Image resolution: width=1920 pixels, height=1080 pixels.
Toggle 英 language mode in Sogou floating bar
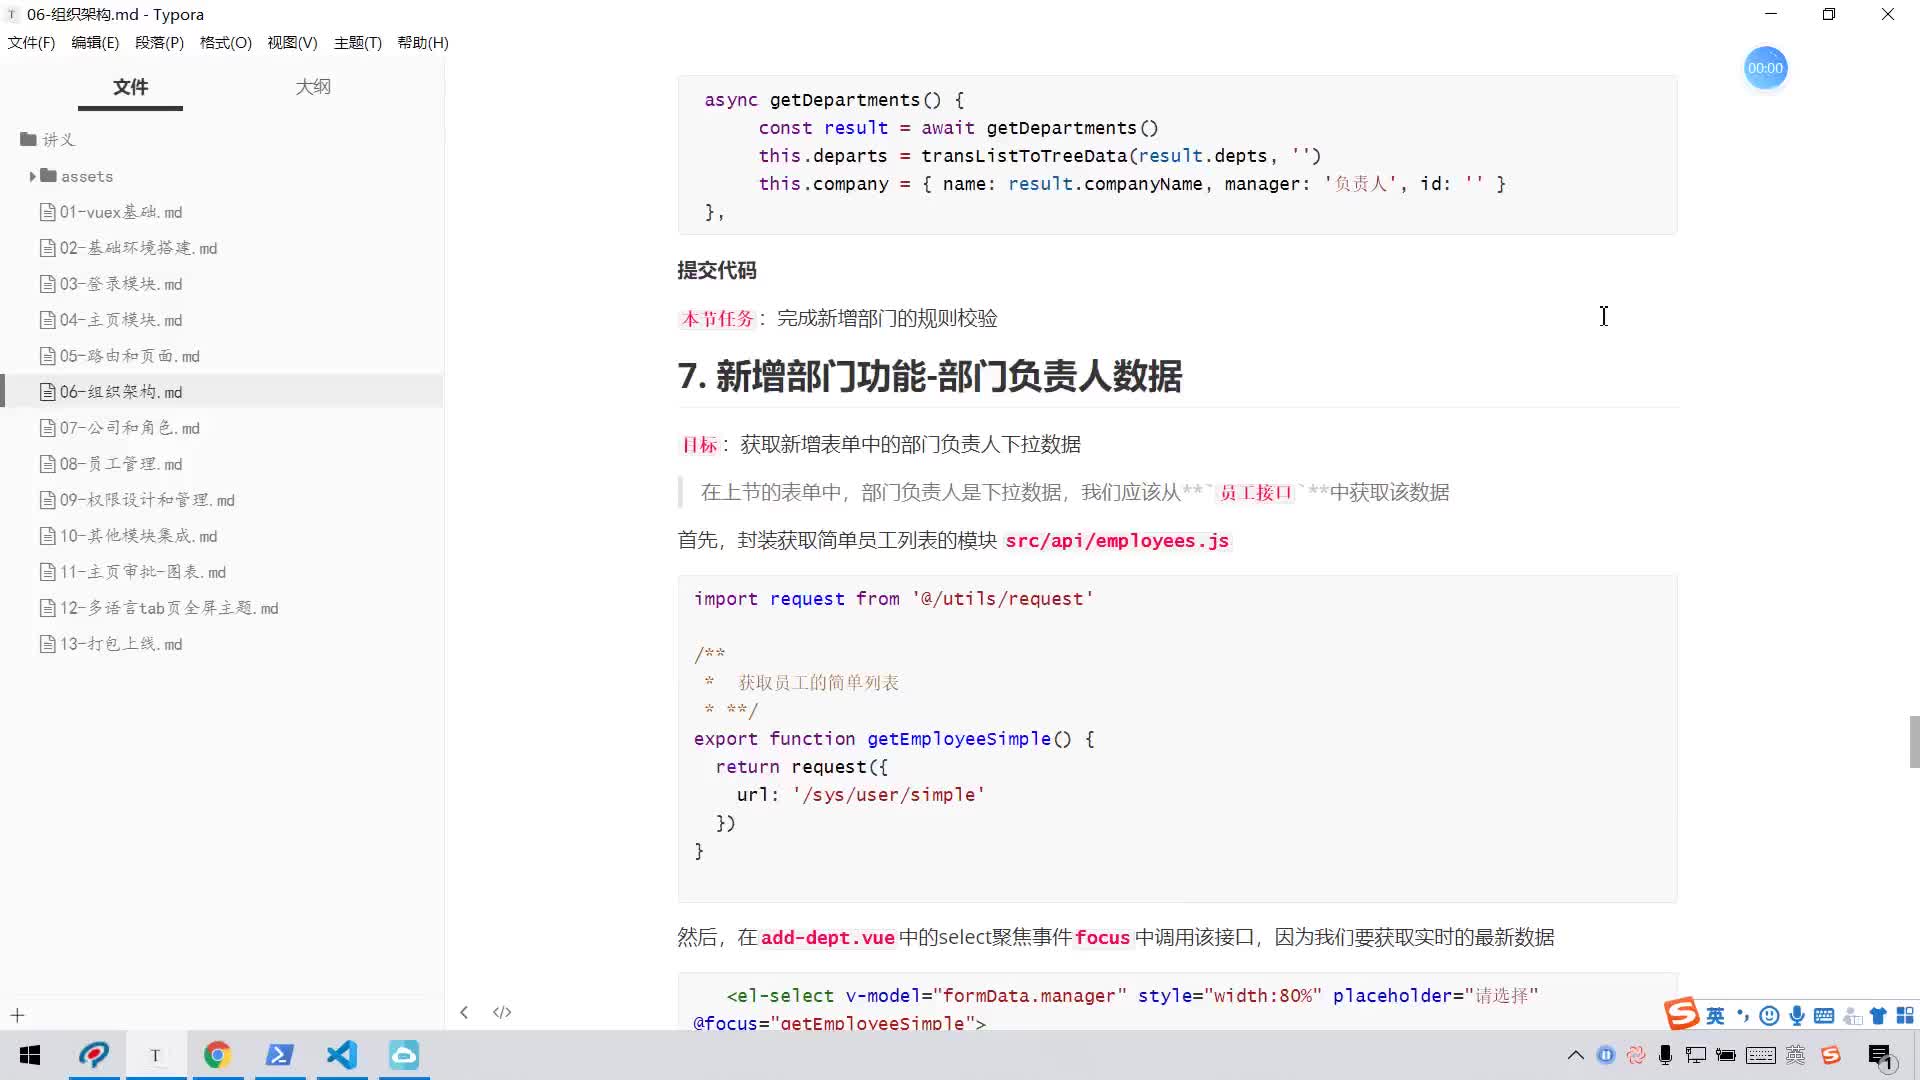click(x=1715, y=1016)
